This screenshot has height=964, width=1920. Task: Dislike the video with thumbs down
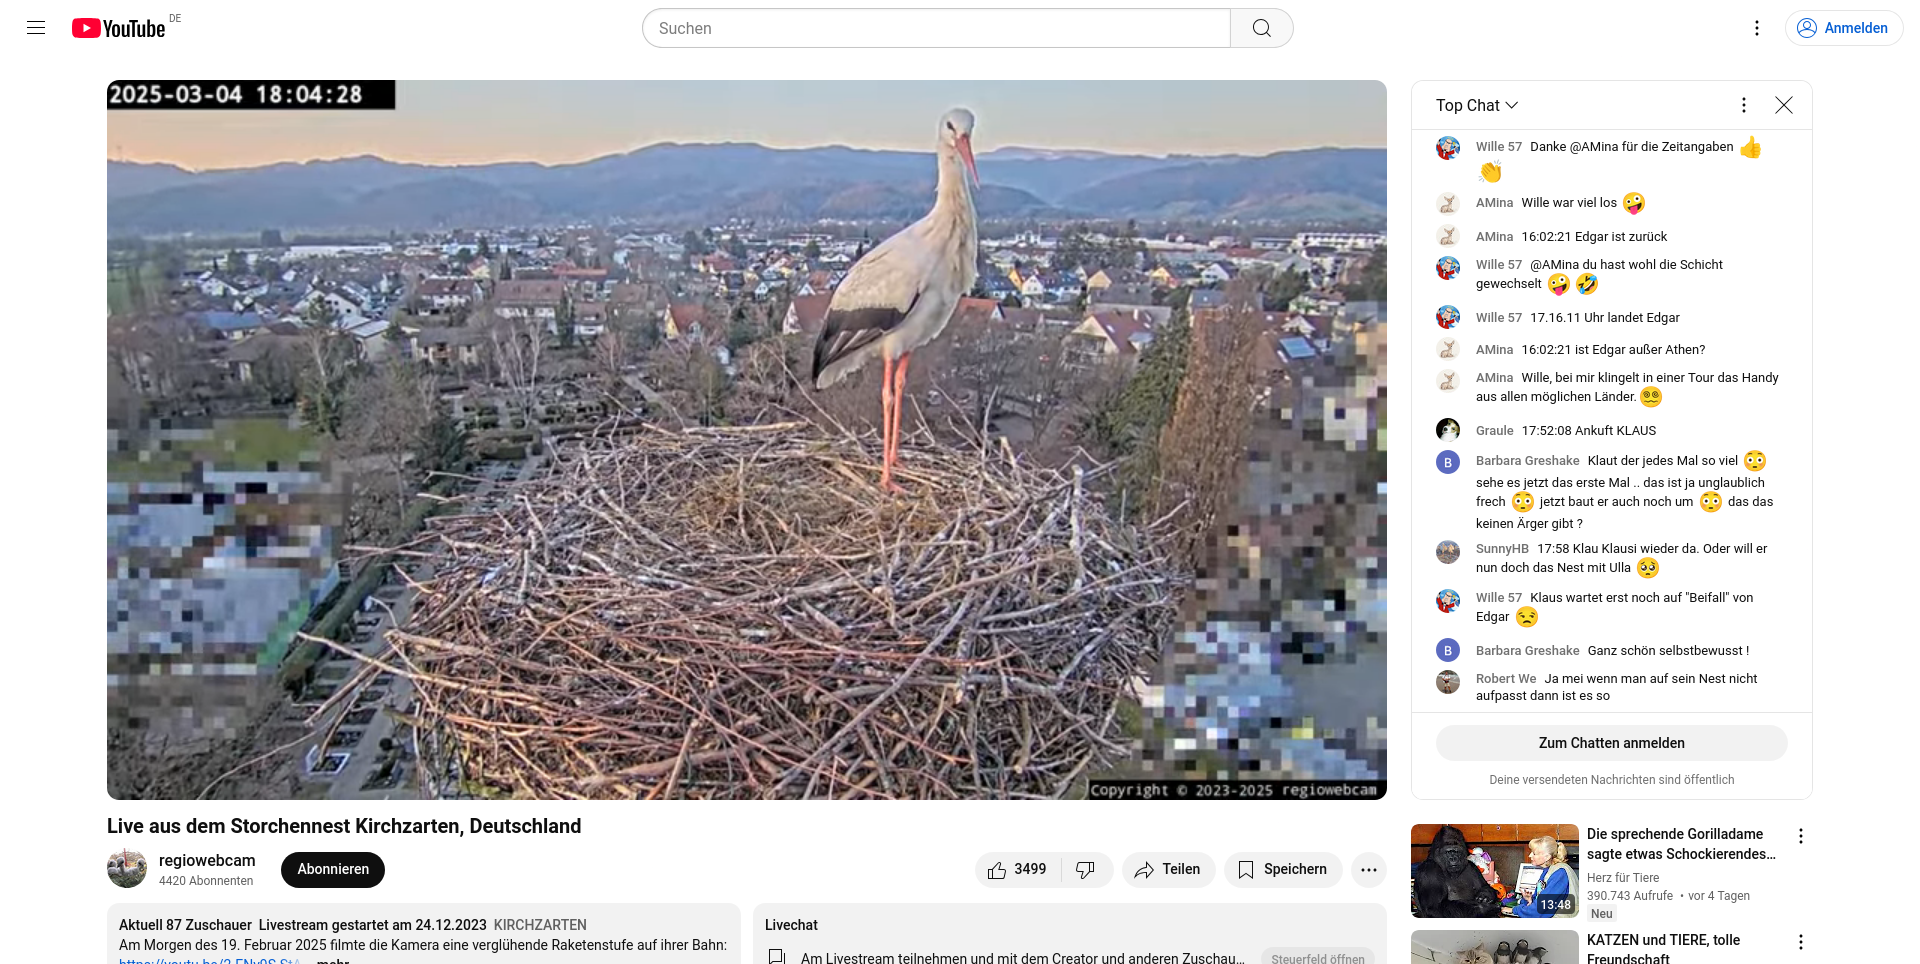tap(1086, 870)
